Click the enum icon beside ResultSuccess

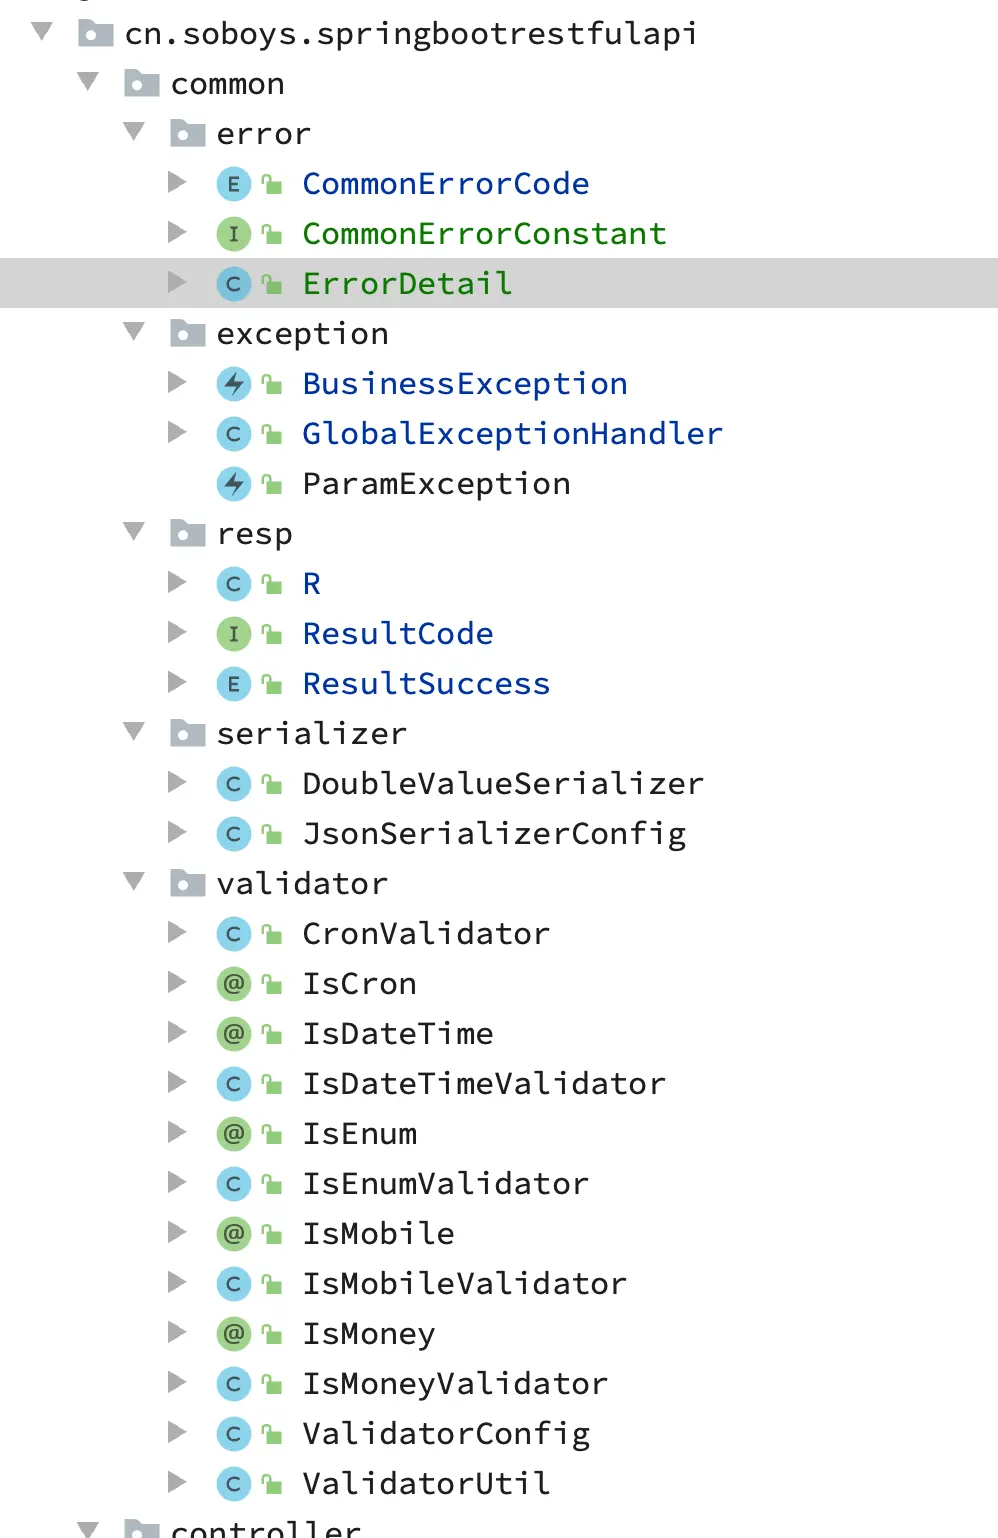(x=233, y=684)
